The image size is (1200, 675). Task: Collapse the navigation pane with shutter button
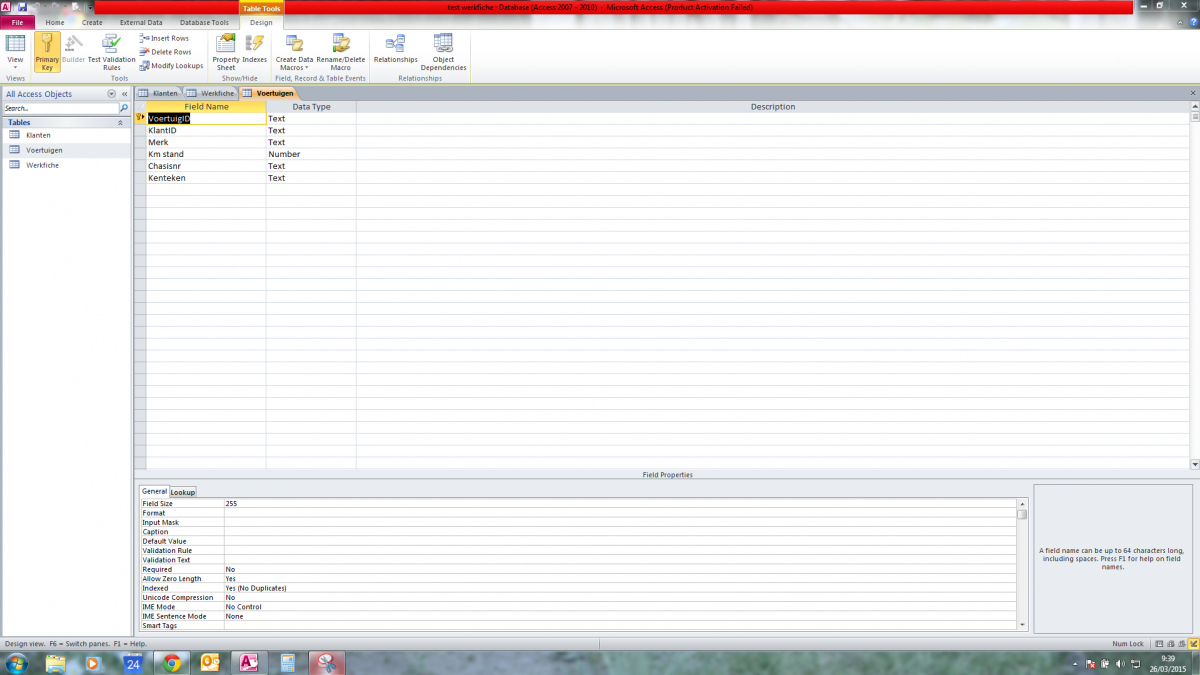click(124, 94)
